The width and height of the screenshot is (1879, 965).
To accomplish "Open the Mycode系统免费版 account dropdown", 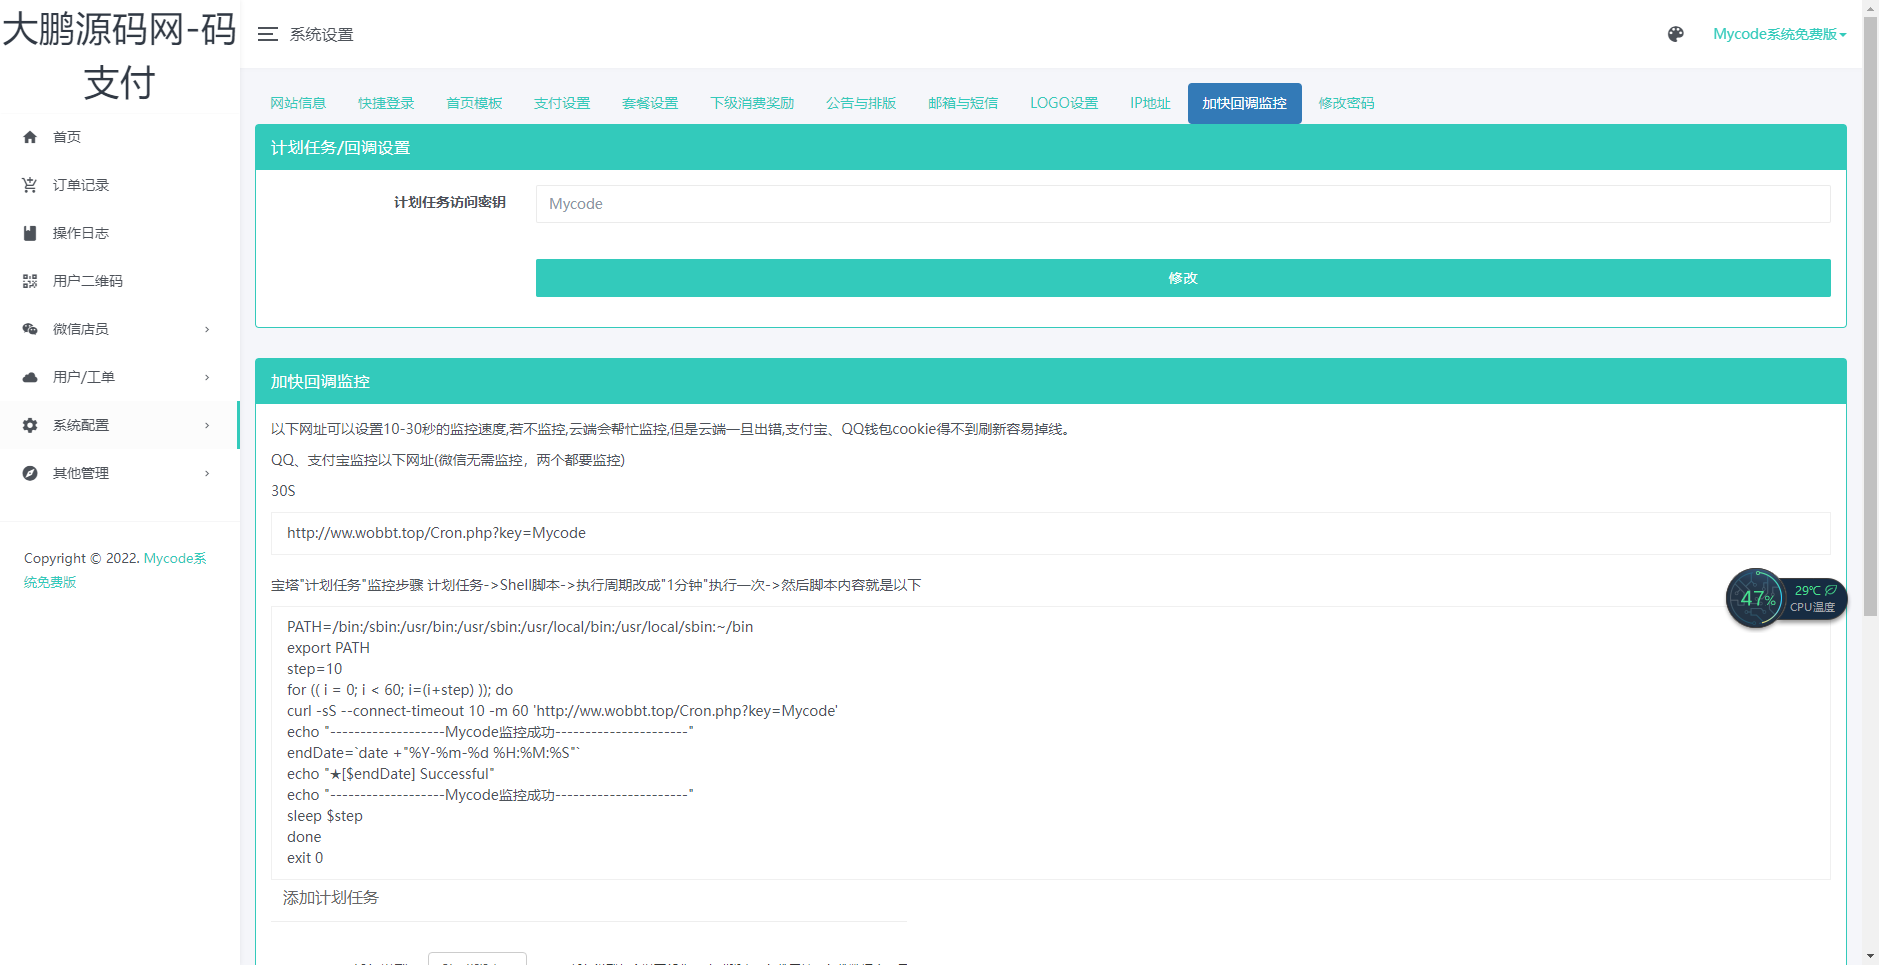I will coord(1779,33).
